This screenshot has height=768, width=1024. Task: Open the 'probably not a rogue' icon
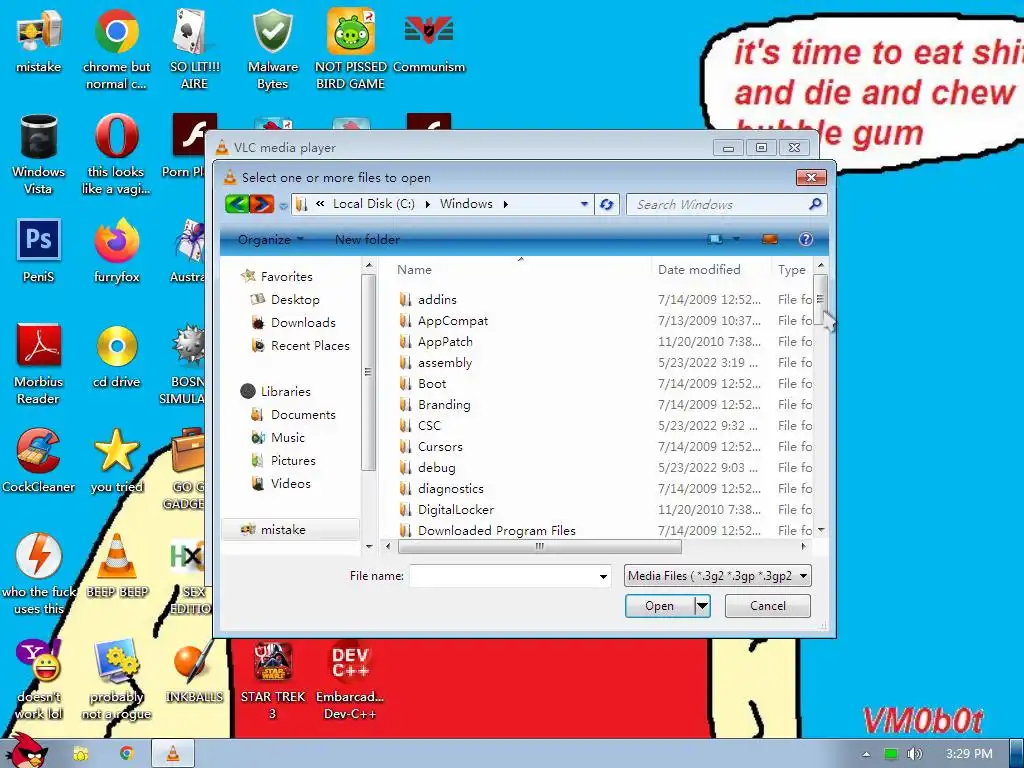click(x=116, y=679)
